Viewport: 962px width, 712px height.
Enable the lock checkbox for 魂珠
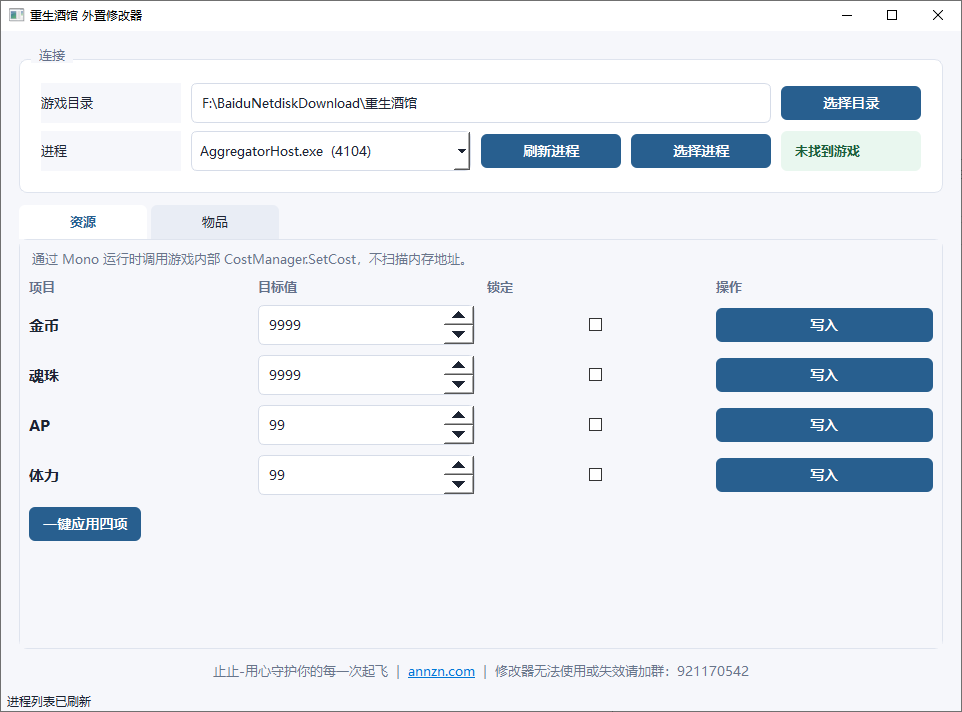pyautogui.click(x=595, y=375)
